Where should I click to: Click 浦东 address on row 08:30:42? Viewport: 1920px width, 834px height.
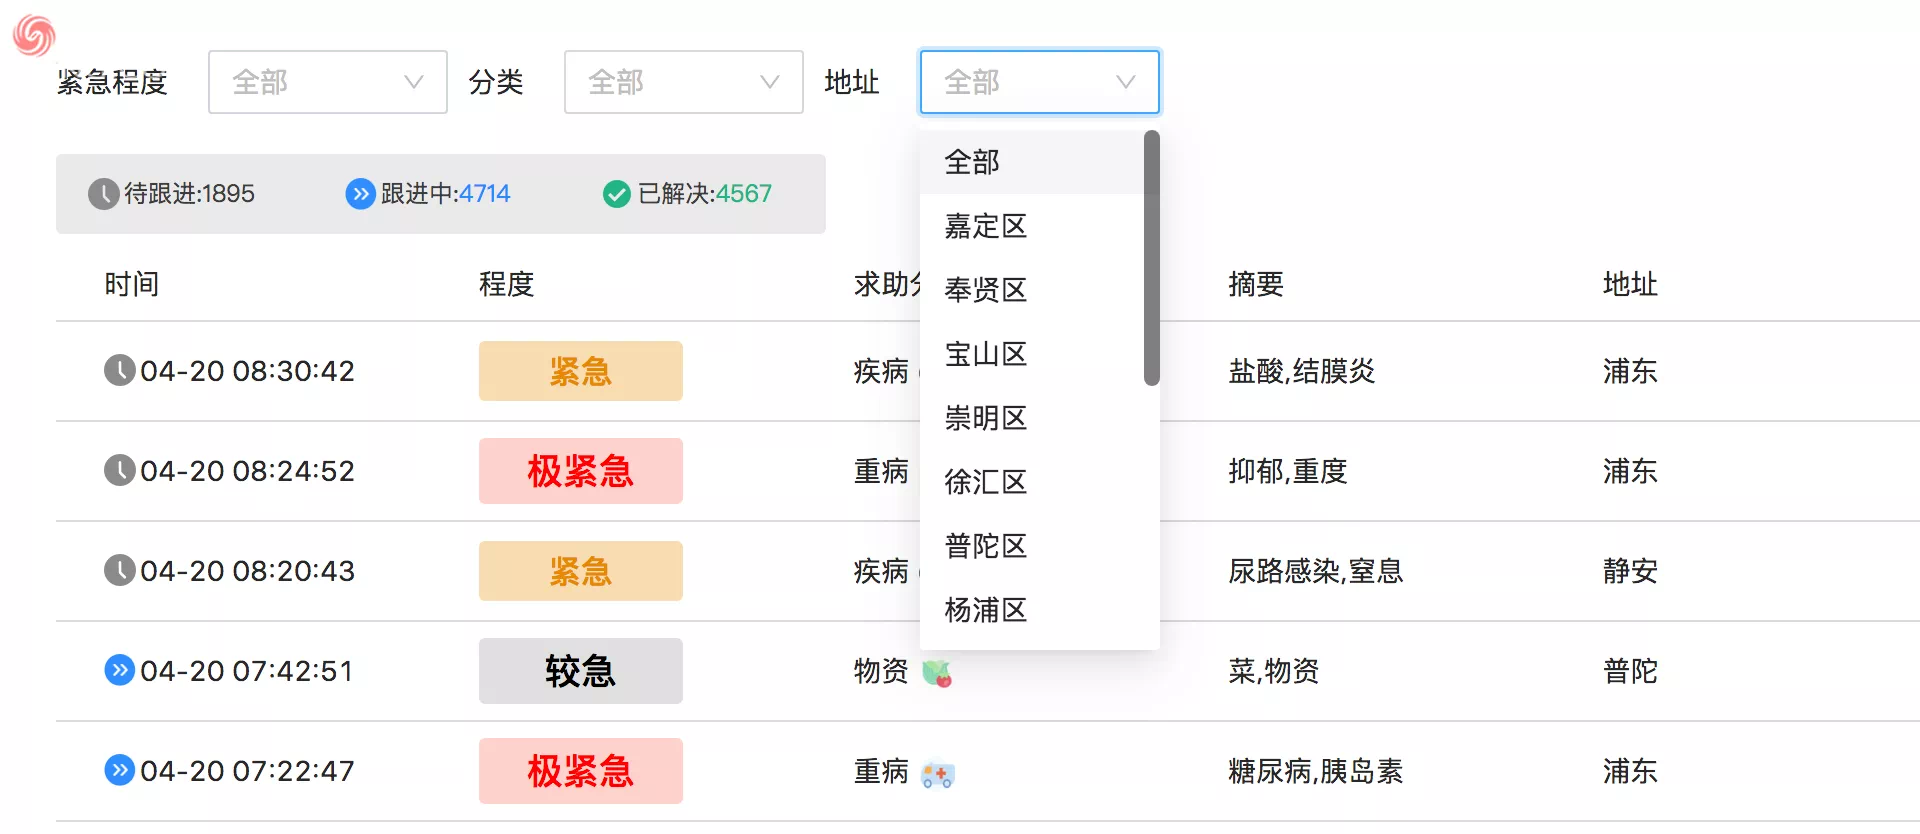pos(1631,371)
